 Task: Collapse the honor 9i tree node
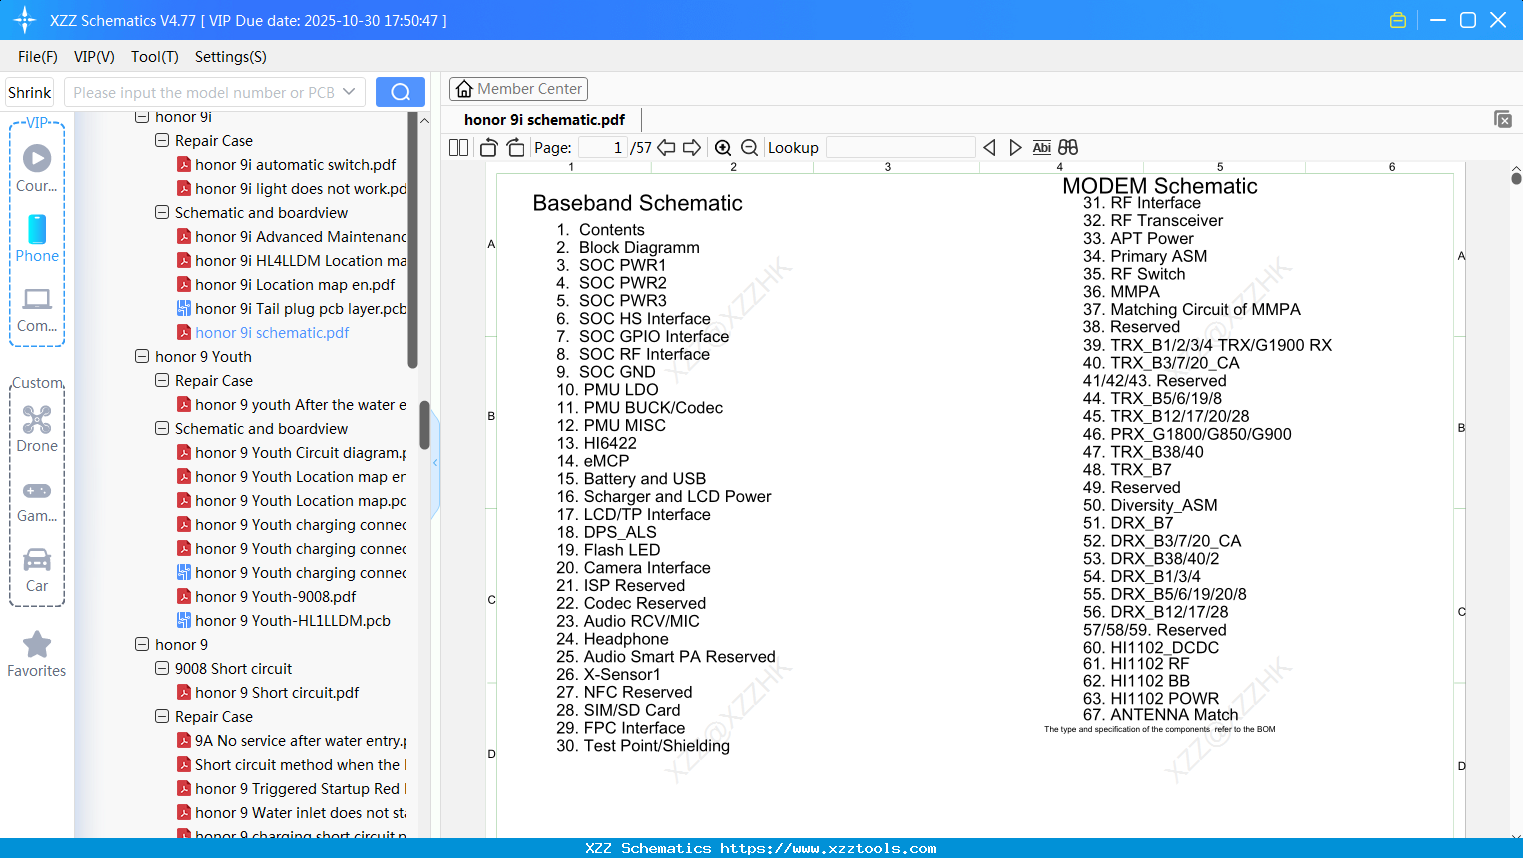coord(142,117)
